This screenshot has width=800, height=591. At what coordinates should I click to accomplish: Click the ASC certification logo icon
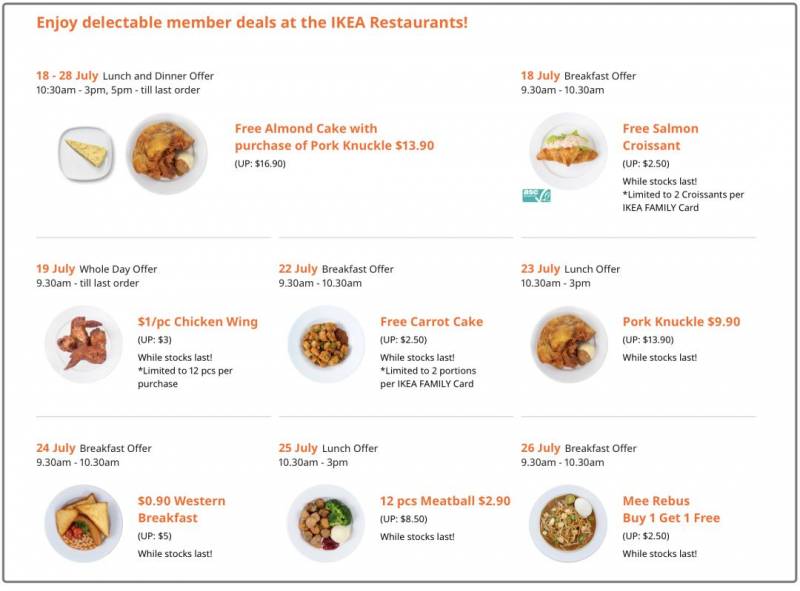(536, 195)
